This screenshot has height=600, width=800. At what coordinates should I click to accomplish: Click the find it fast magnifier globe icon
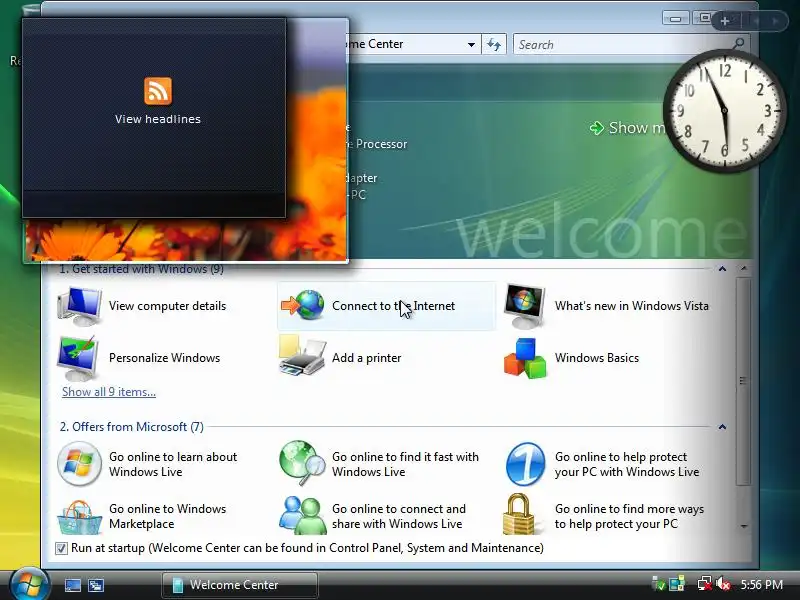[302, 463]
